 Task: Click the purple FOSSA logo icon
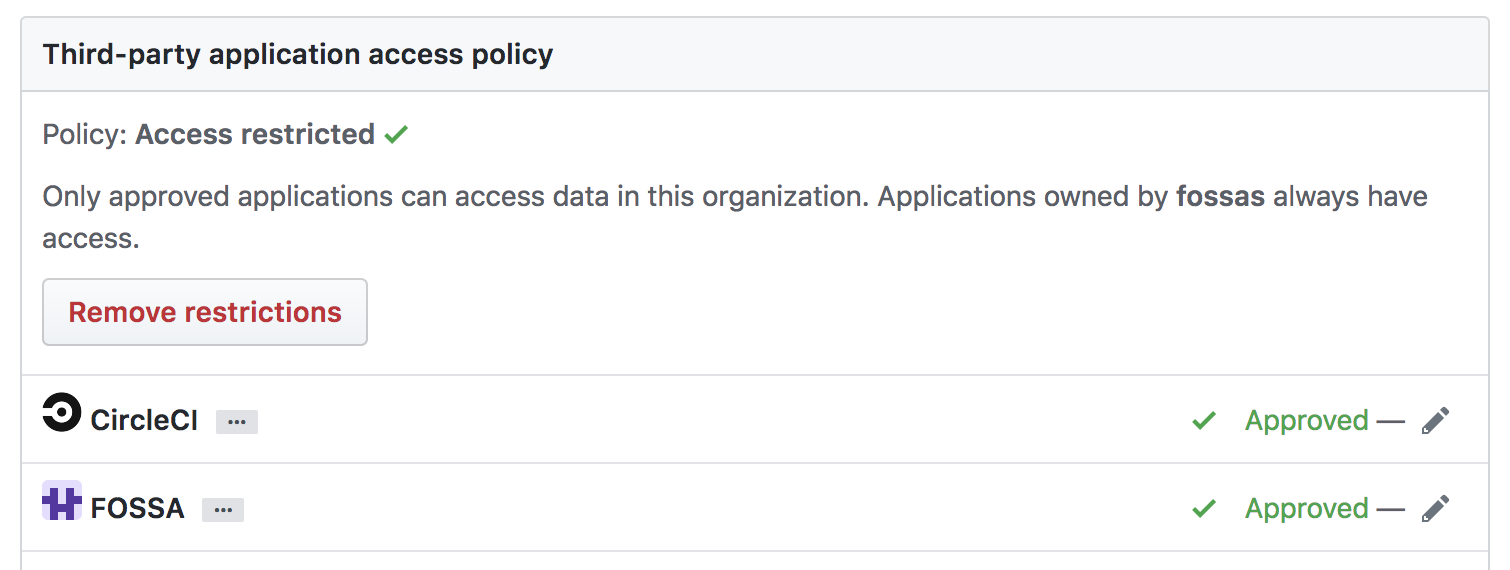coord(61,500)
